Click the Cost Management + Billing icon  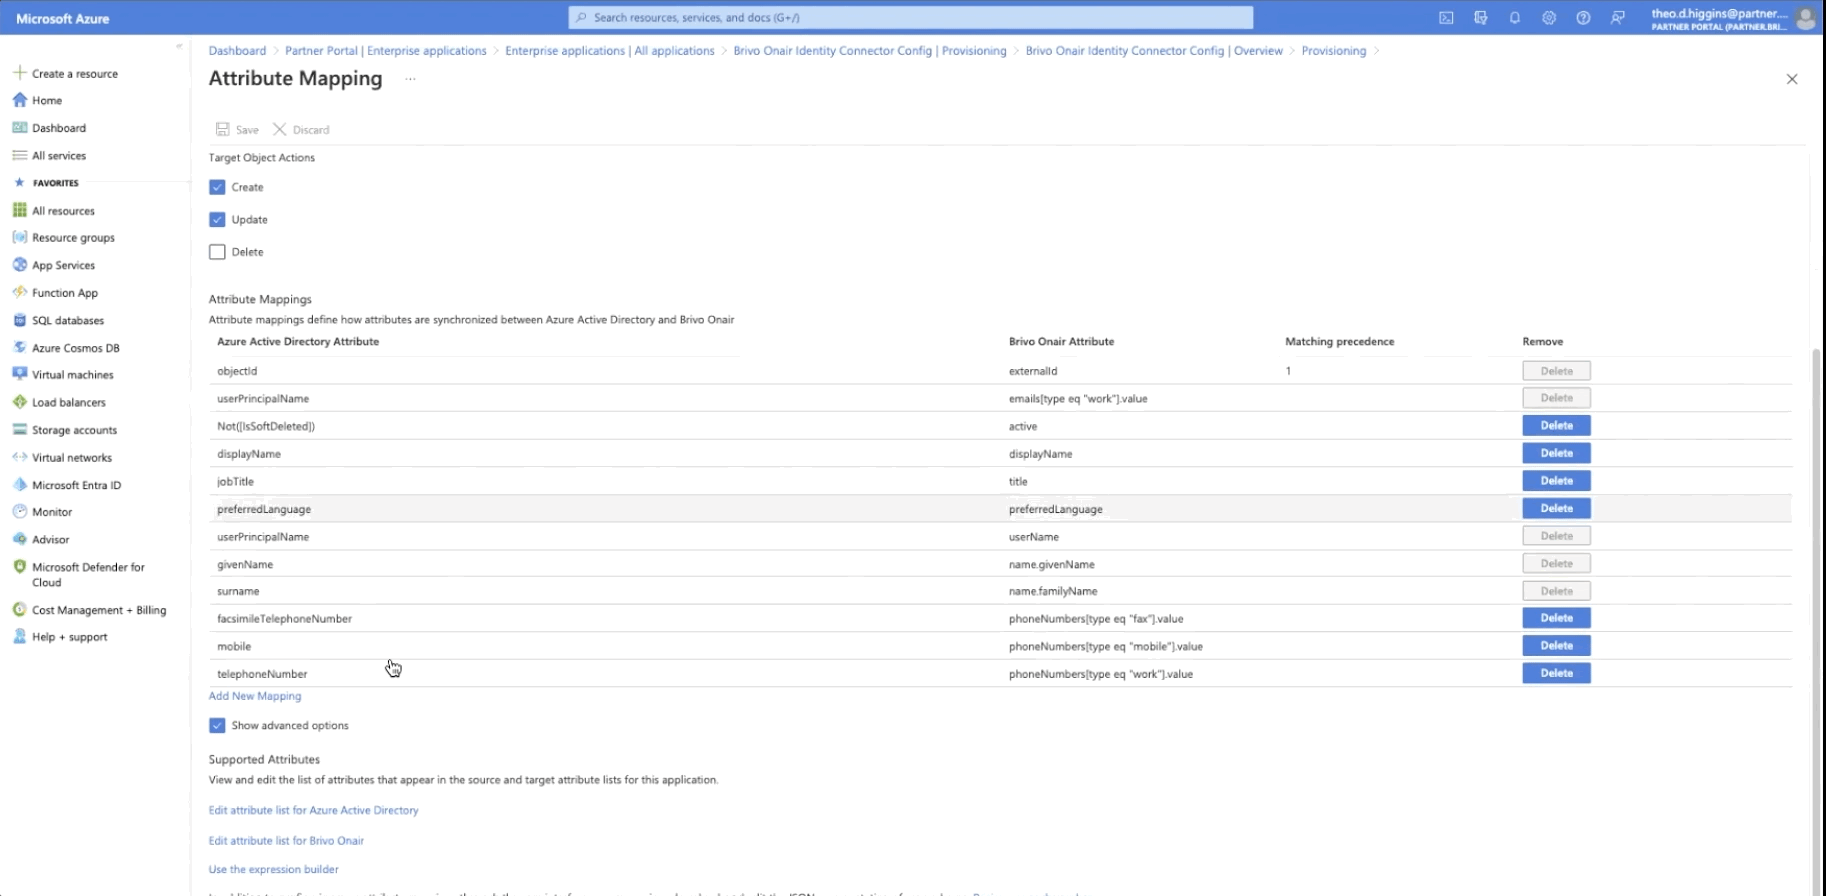pos(19,609)
